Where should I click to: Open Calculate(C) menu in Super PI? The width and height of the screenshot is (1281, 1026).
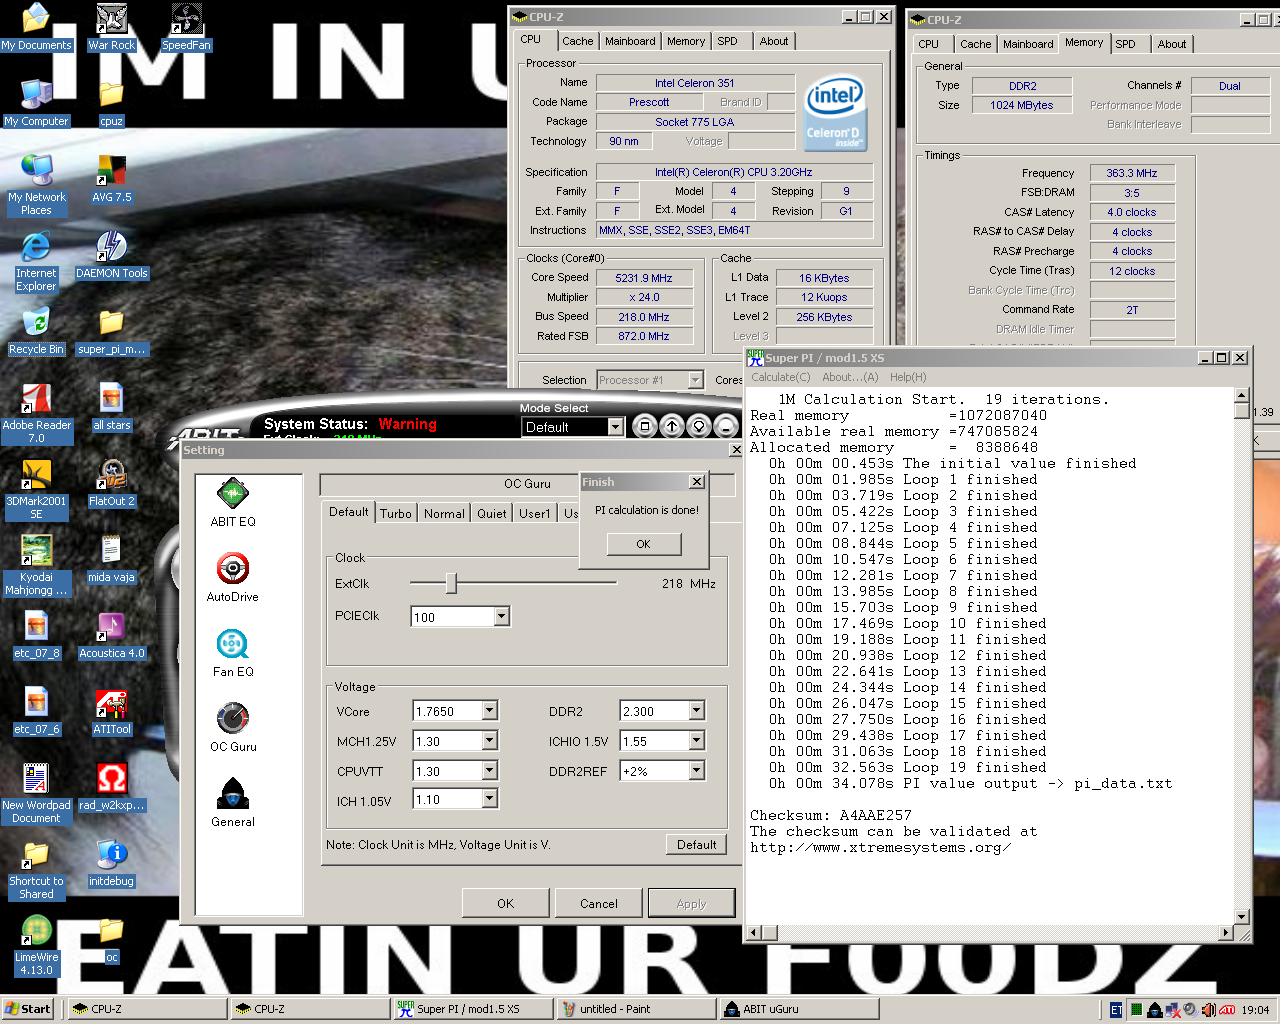point(781,377)
